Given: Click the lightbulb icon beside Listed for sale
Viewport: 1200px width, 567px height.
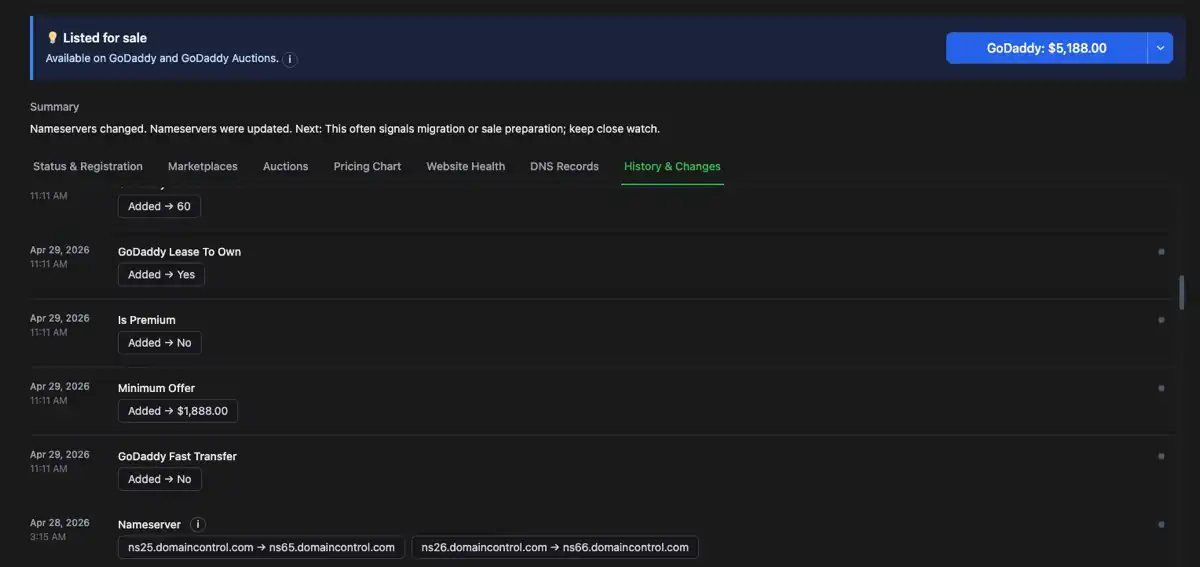Looking at the screenshot, I should 52,38.
